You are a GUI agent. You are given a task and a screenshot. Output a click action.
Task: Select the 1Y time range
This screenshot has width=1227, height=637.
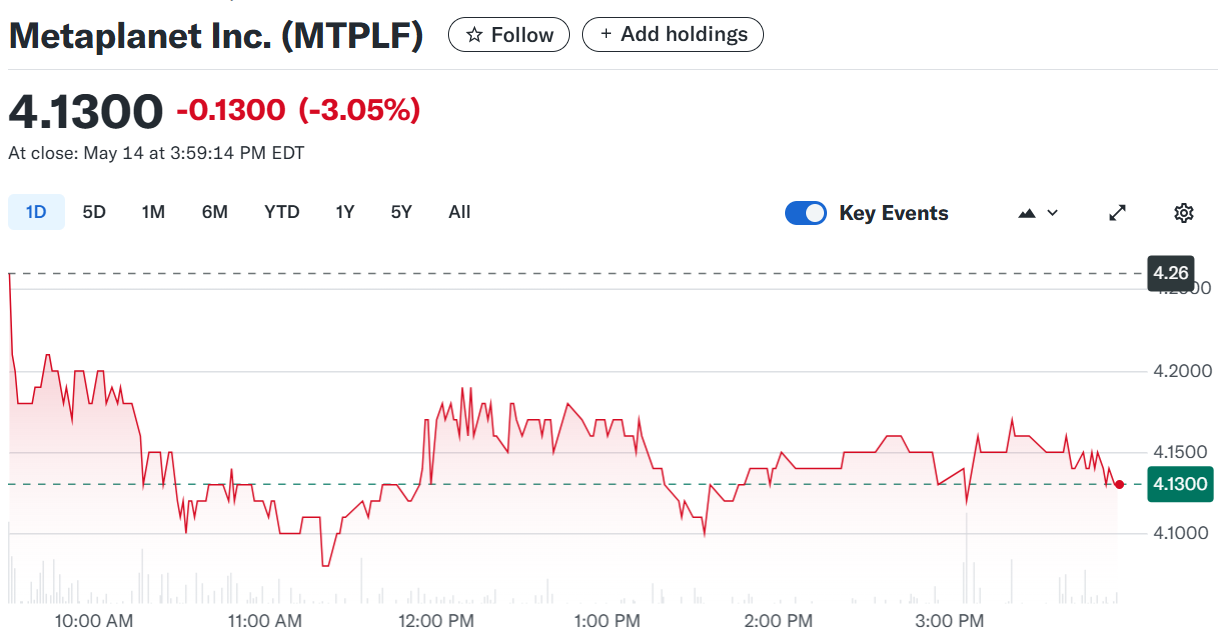[x=345, y=212]
